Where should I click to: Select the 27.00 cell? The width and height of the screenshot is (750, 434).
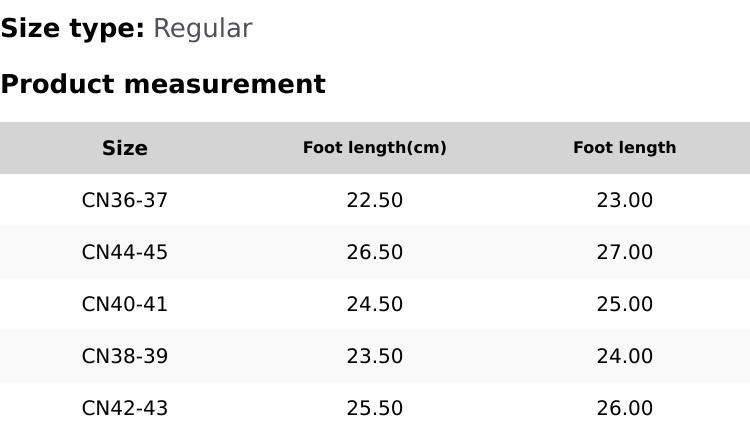tap(625, 252)
